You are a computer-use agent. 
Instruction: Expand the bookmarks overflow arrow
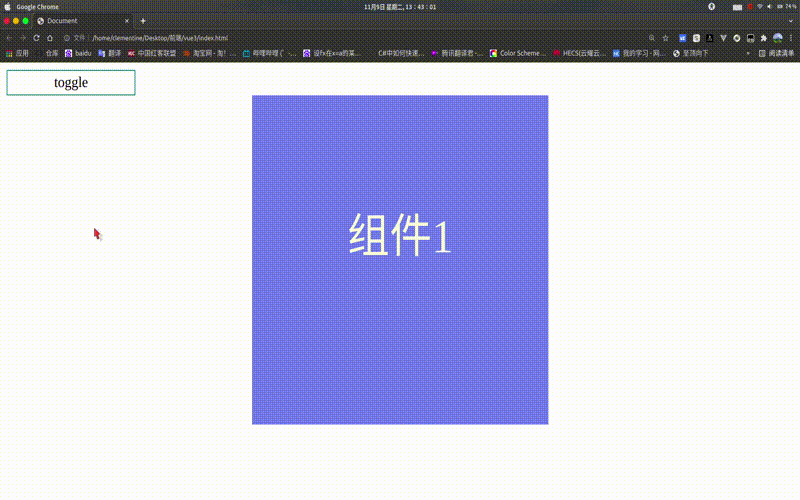(748, 53)
